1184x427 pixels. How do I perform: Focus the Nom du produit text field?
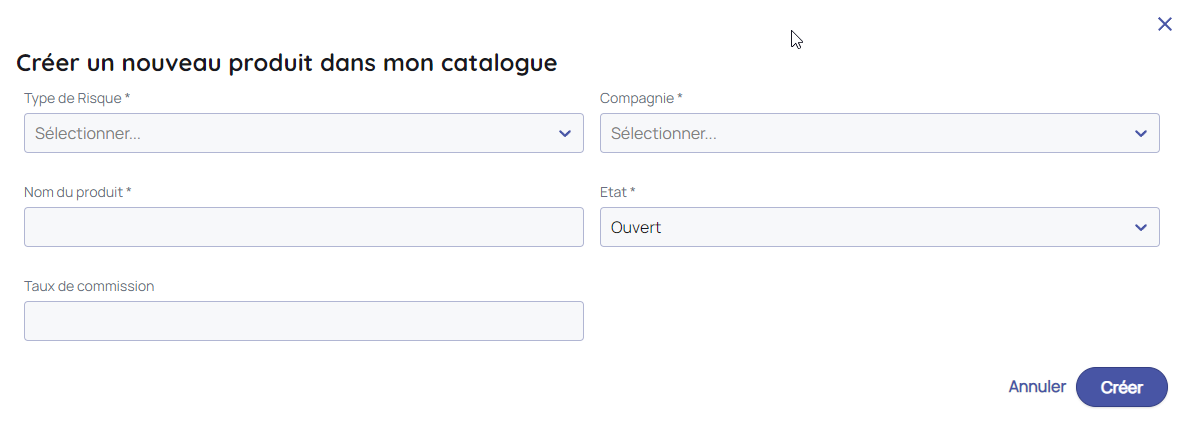click(x=303, y=227)
